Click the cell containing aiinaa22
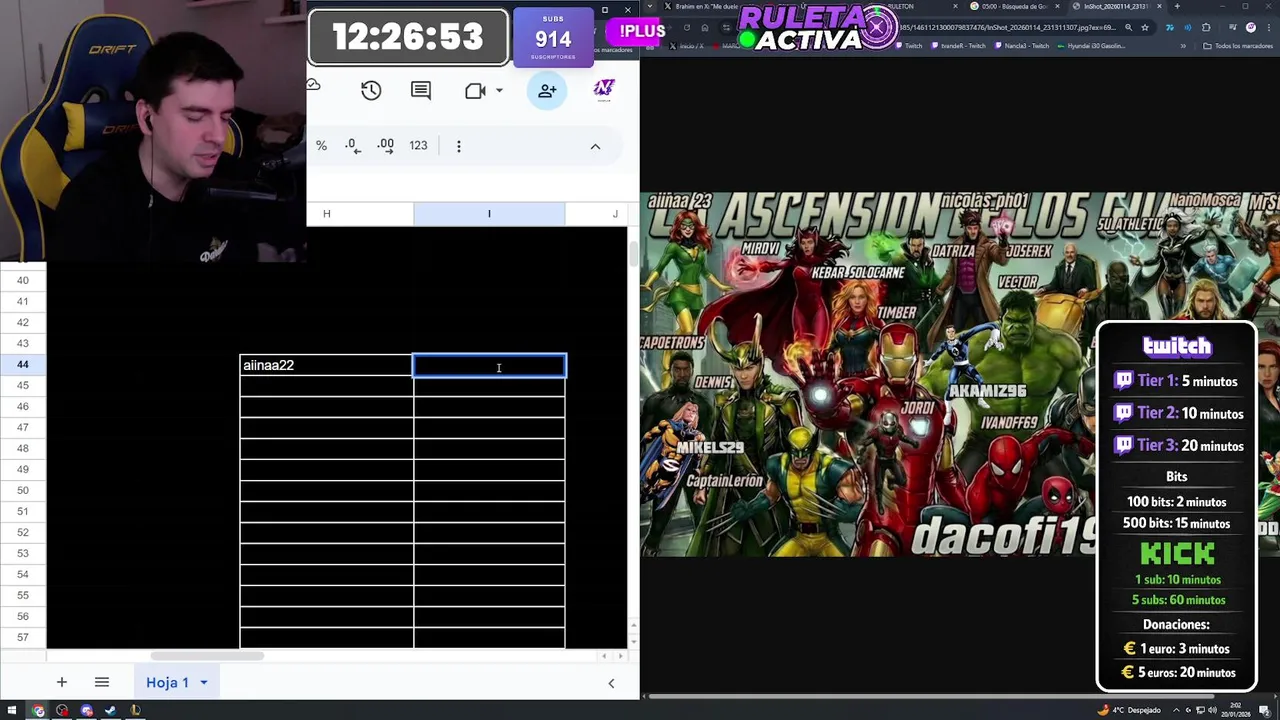The image size is (1280, 720). click(326, 365)
